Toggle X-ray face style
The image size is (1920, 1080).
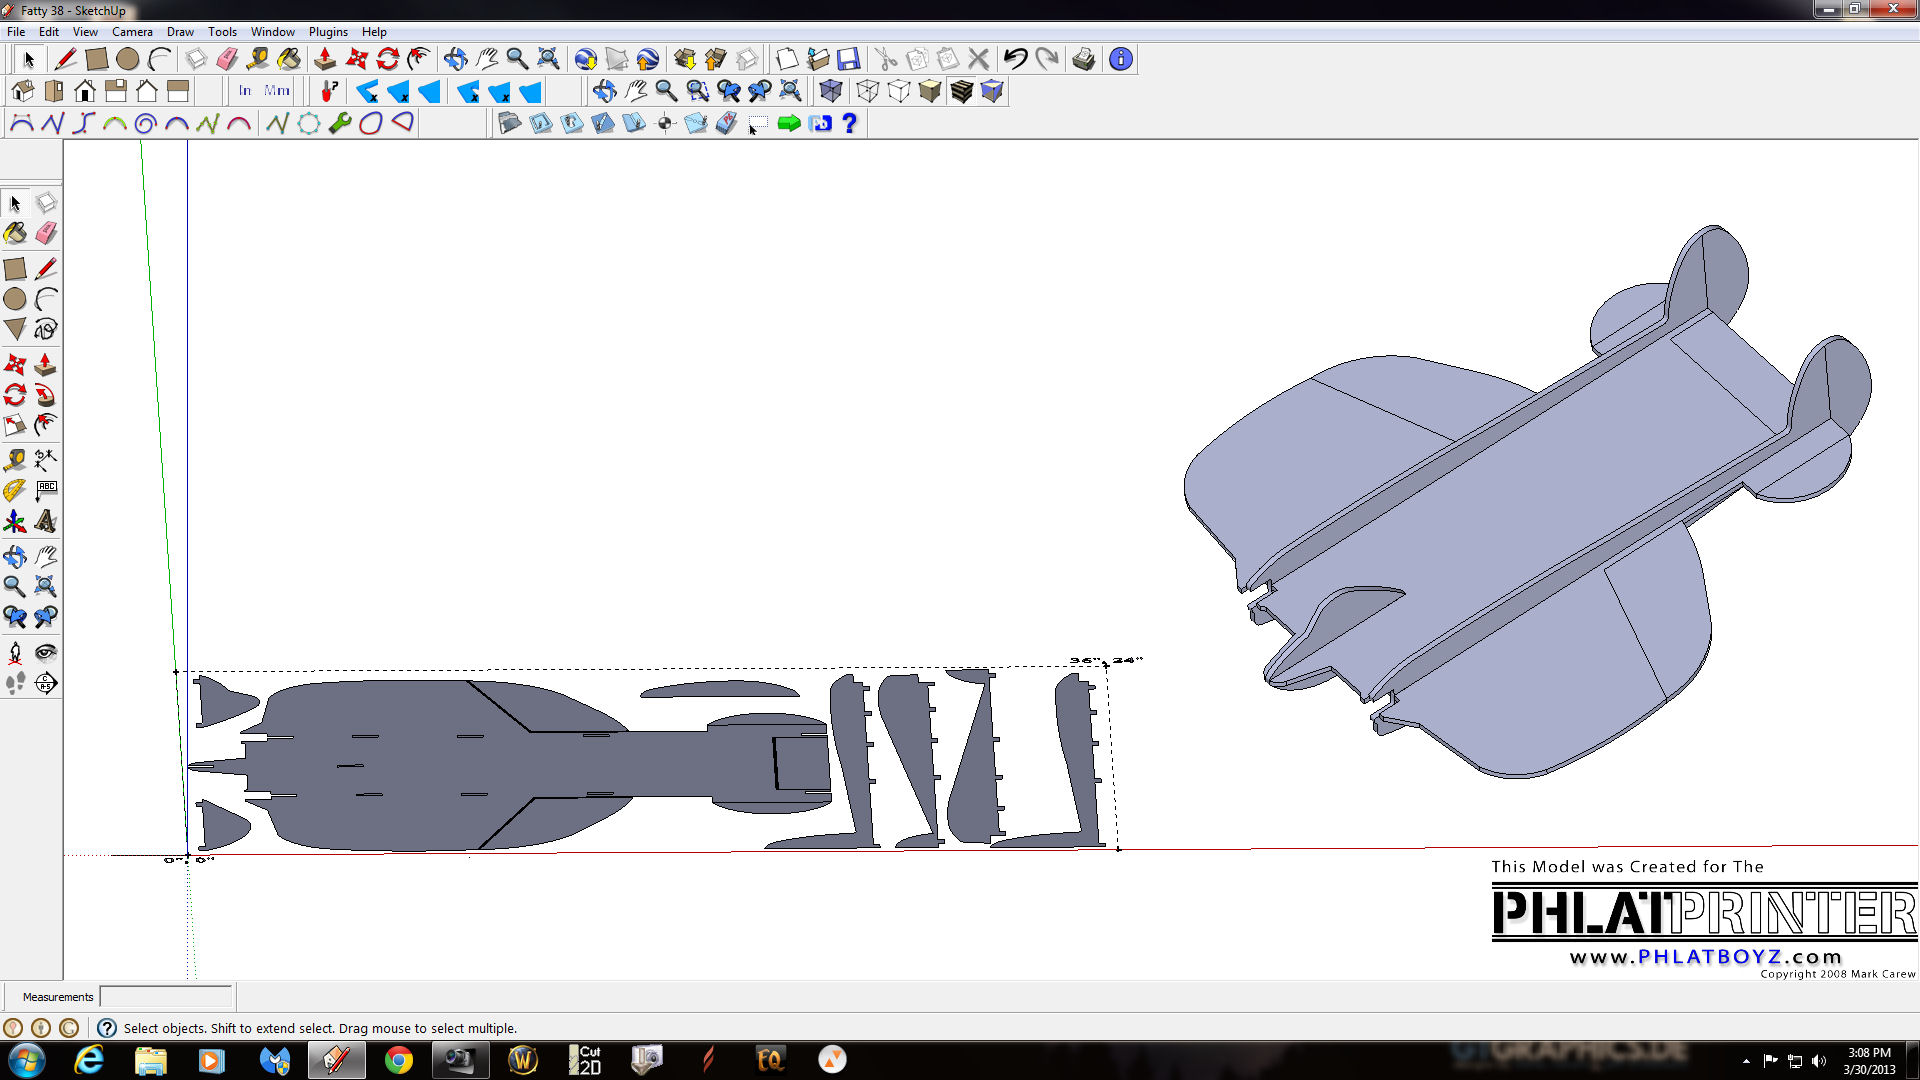830,91
